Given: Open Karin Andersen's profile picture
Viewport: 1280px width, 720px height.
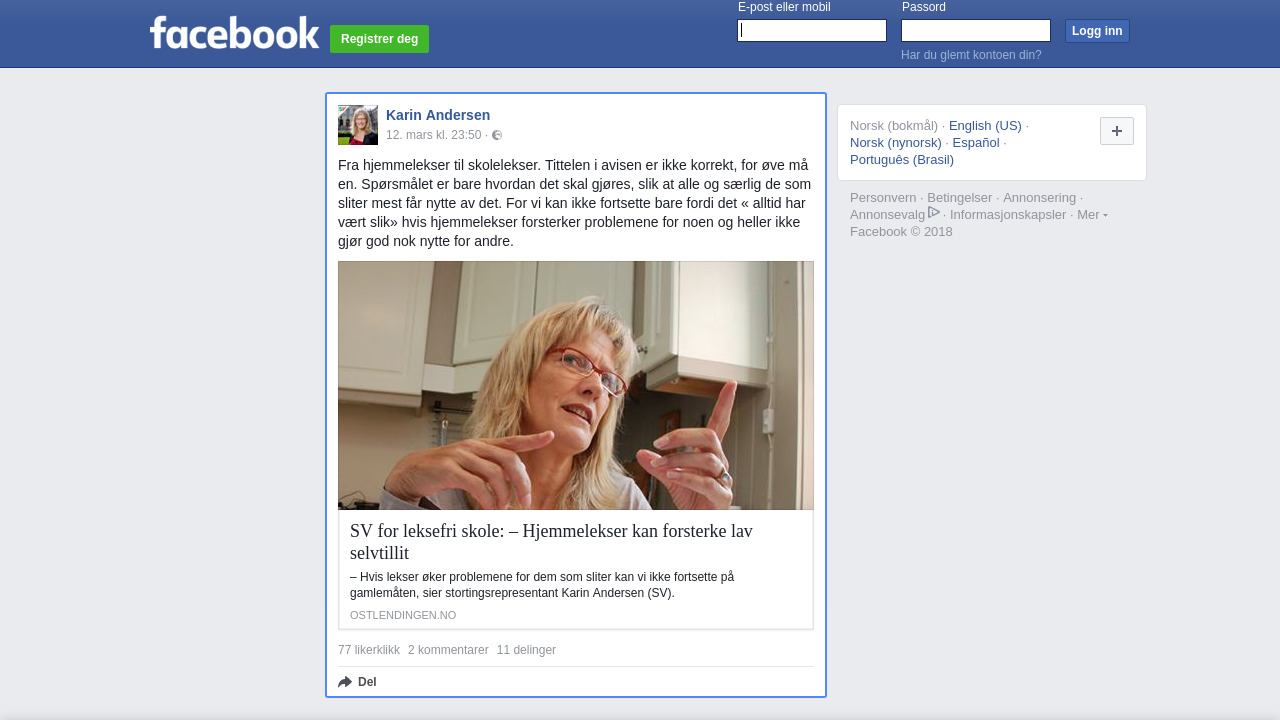Looking at the screenshot, I should 358,125.
